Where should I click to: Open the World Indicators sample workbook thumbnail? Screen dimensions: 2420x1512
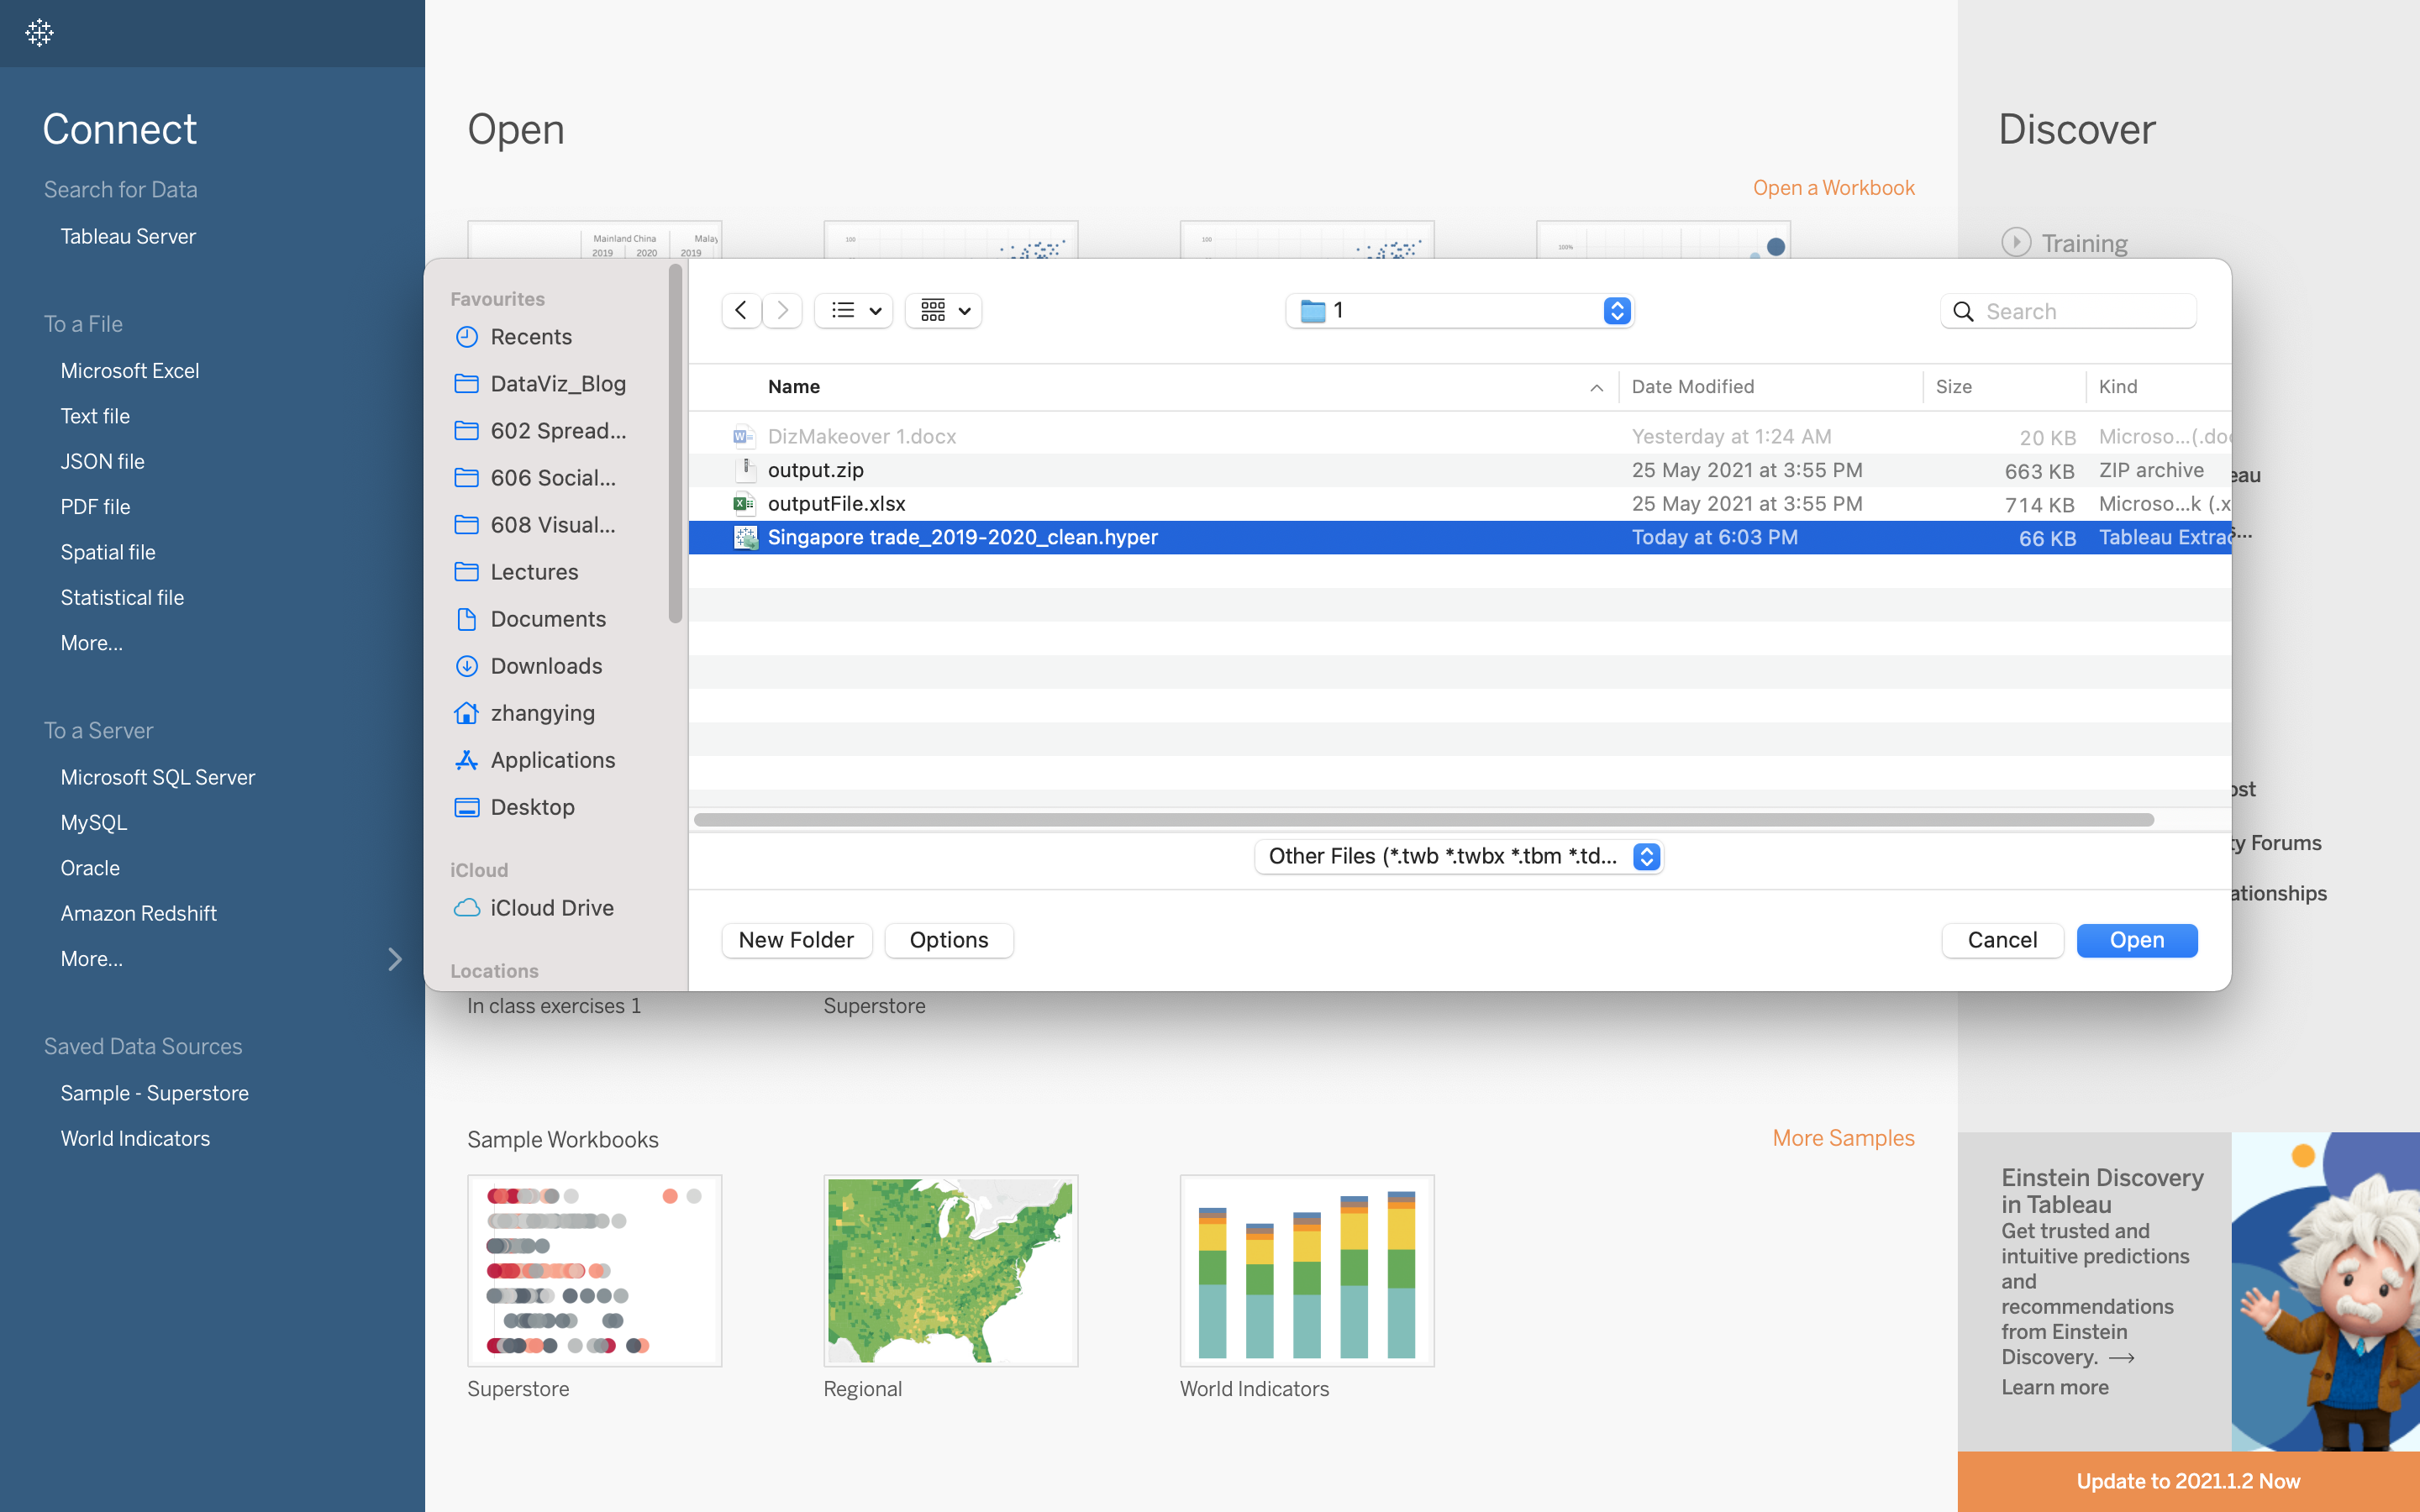tap(1306, 1270)
